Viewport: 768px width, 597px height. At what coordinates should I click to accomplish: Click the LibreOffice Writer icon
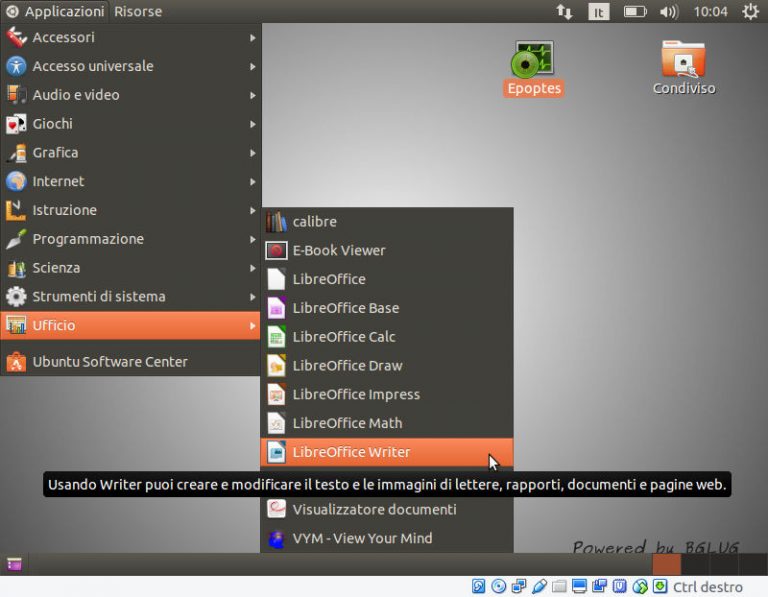pos(276,452)
